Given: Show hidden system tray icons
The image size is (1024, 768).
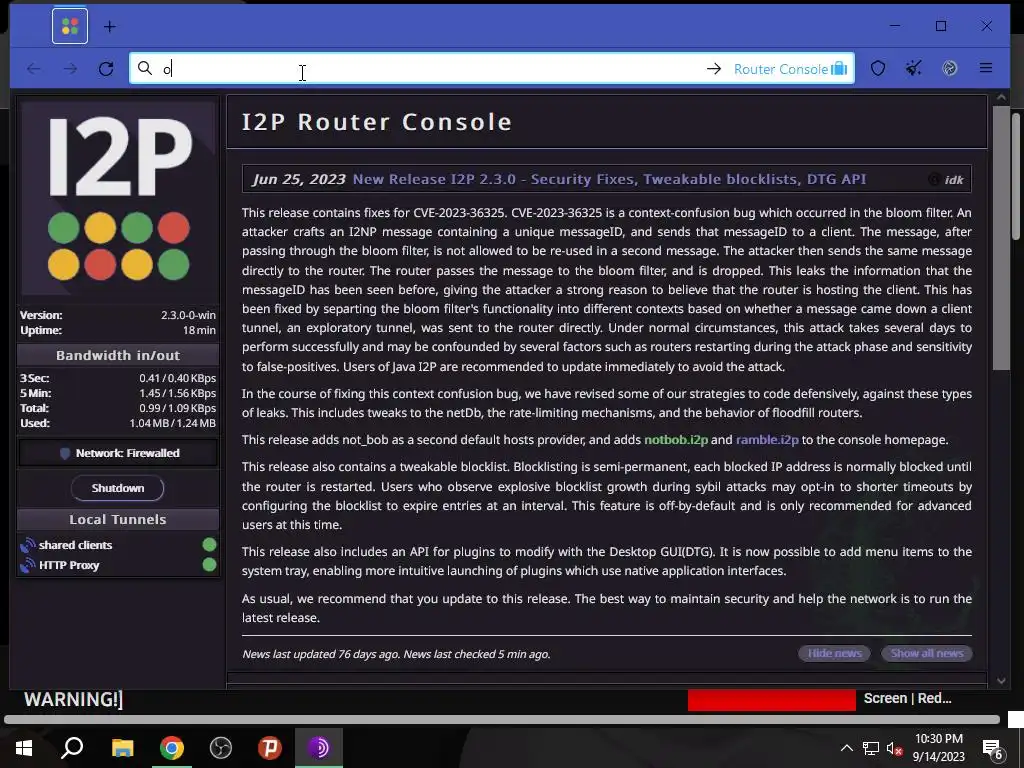Looking at the screenshot, I should [x=846, y=748].
